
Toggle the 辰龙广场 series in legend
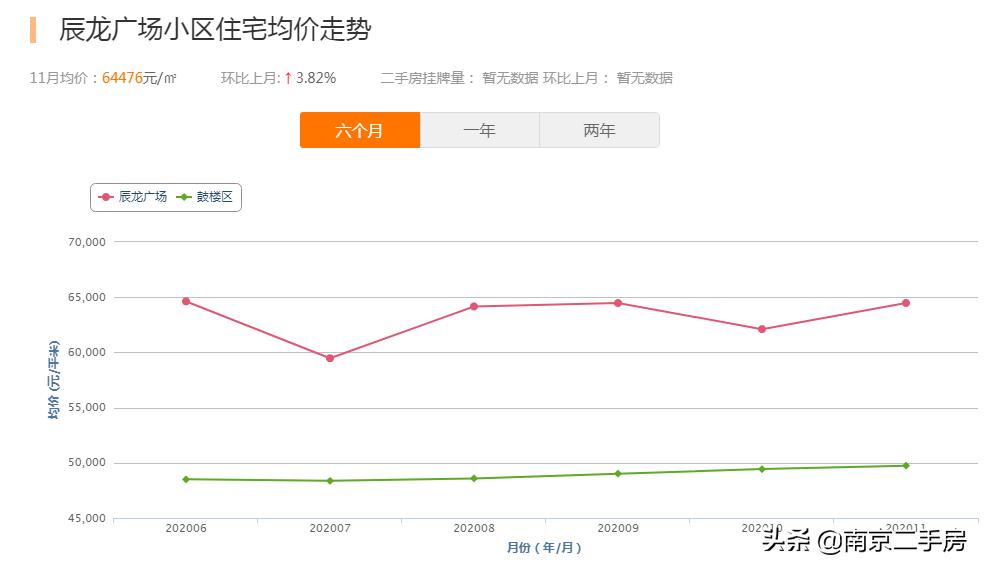(x=133, y=197)
